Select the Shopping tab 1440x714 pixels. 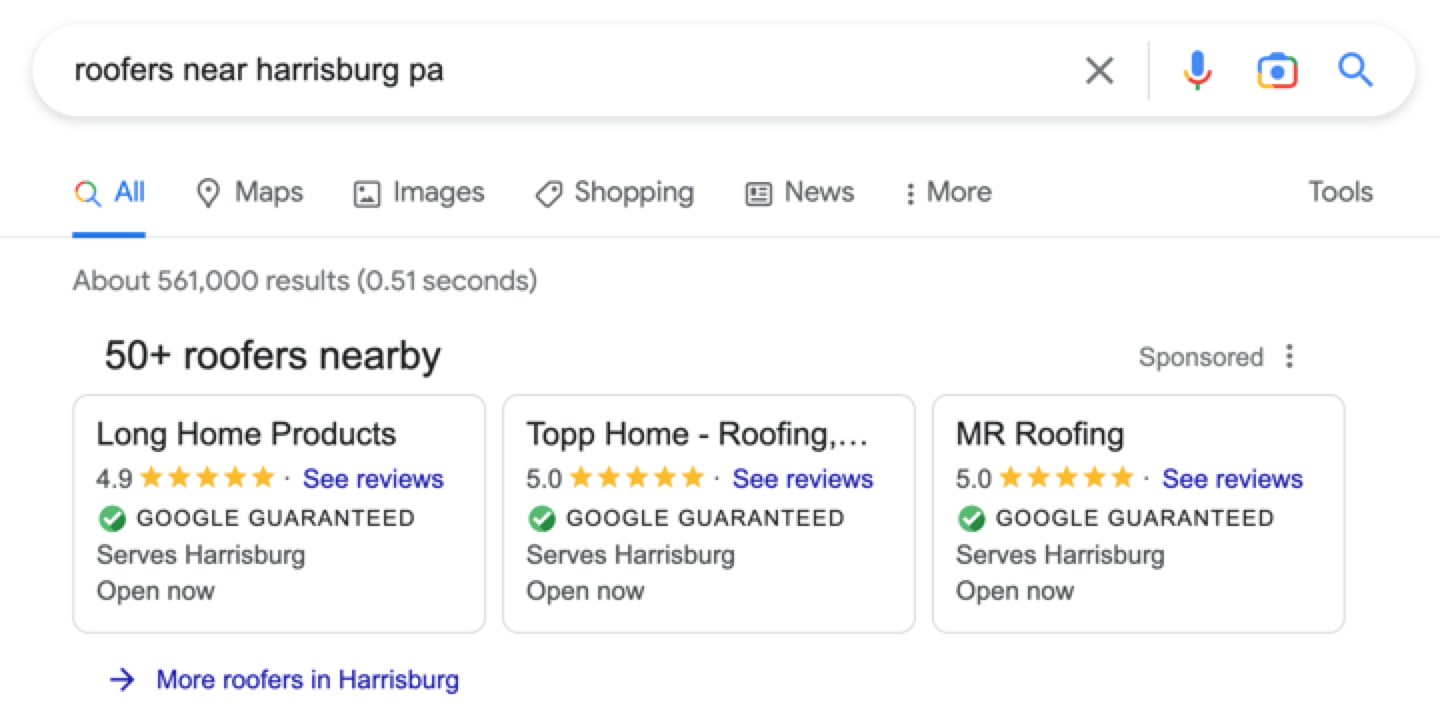(614, 192)
